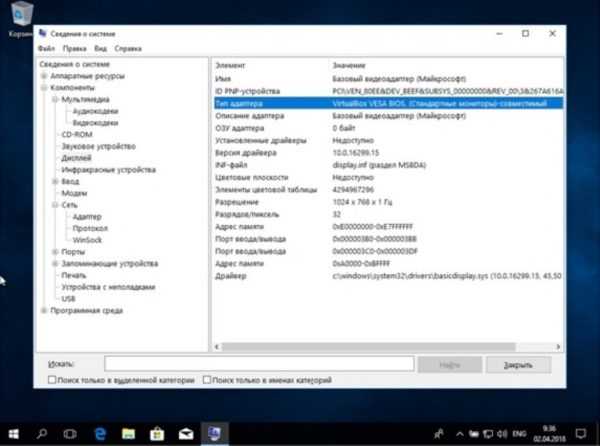Select the Сведения о системе root item
This screenshot has width=600, height=446.
point(75,64)
